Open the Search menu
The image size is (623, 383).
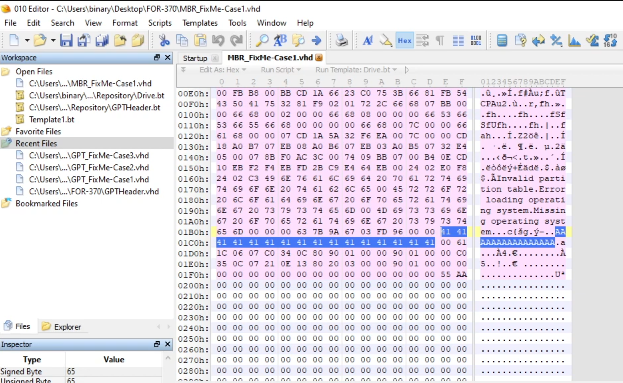[62, 23]
